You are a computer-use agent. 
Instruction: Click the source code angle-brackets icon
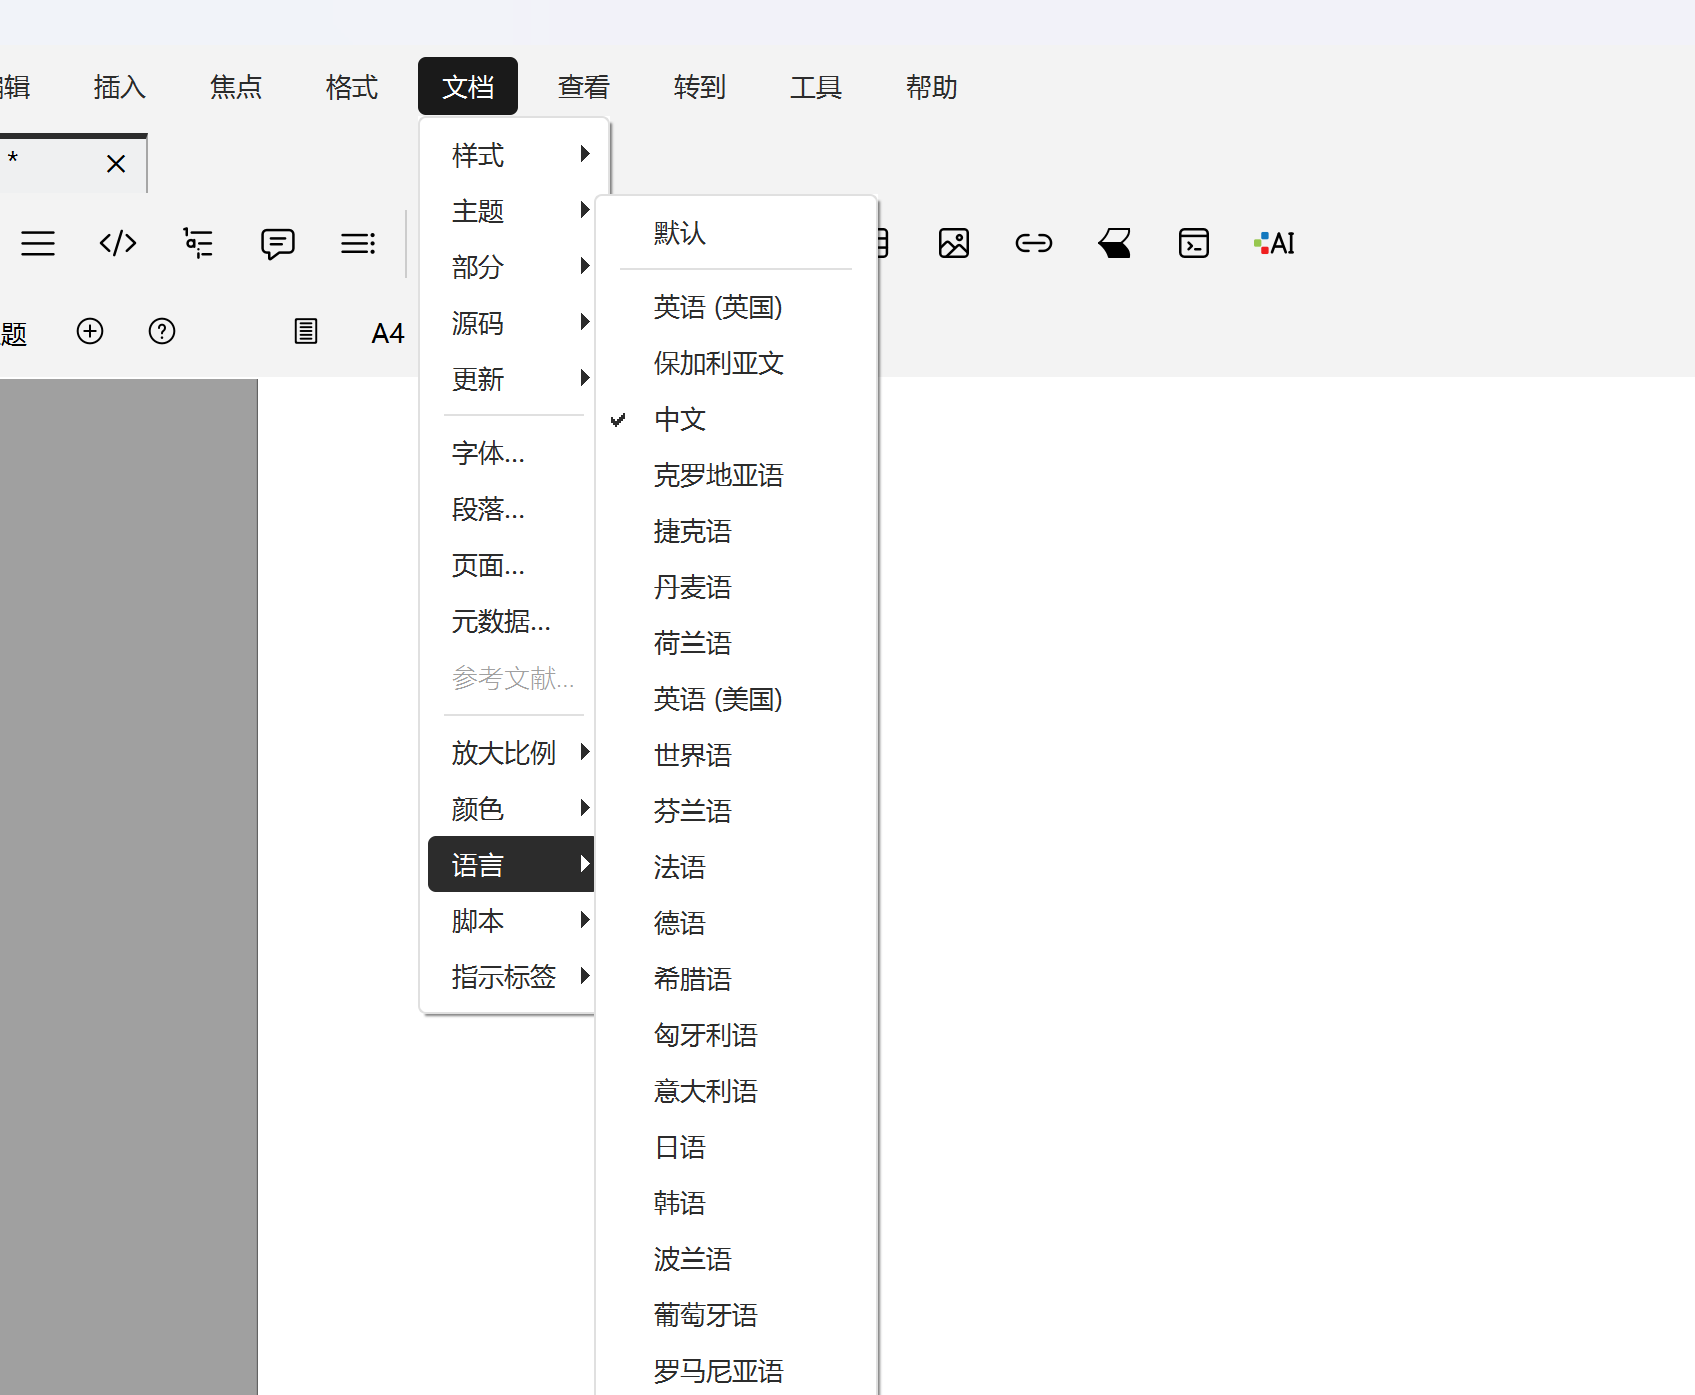[x=118, y=243]
